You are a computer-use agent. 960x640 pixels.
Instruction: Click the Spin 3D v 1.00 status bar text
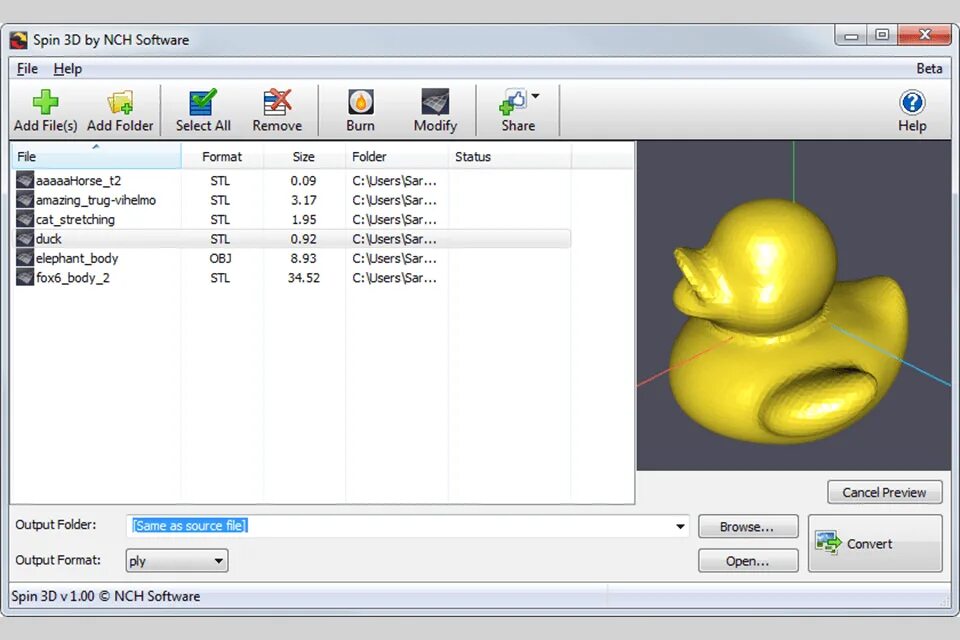pos(106,596)
